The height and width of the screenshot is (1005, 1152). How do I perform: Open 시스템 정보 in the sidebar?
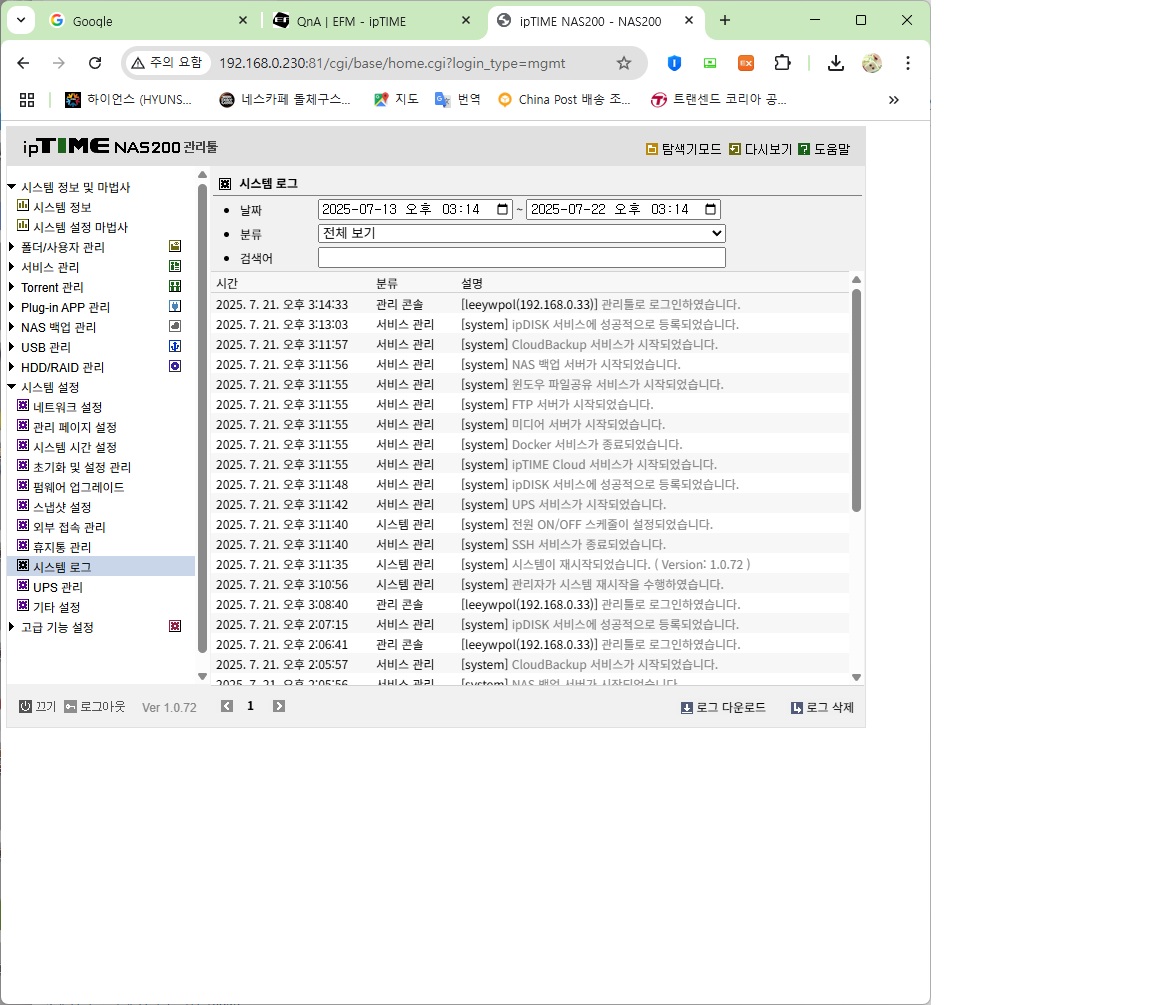coord(62,207)
